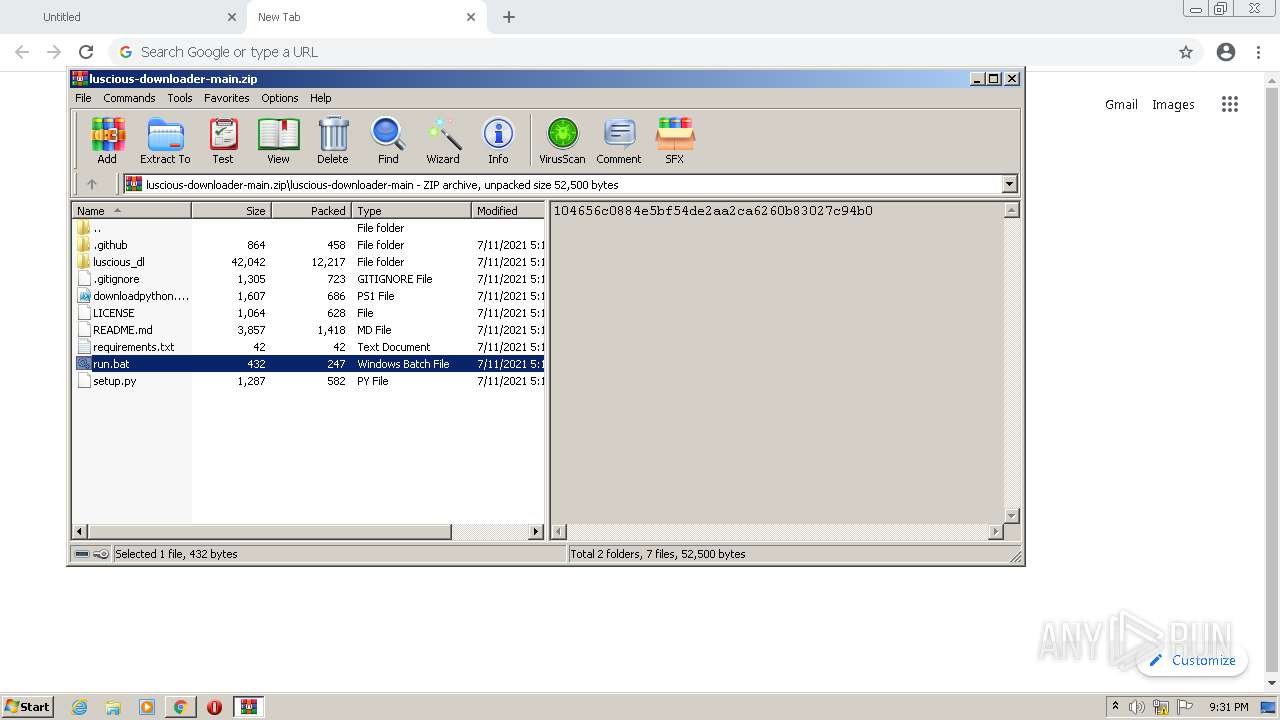Click the clock in the taskbar
The image size is (1280, 720).
pos(1228,707)
